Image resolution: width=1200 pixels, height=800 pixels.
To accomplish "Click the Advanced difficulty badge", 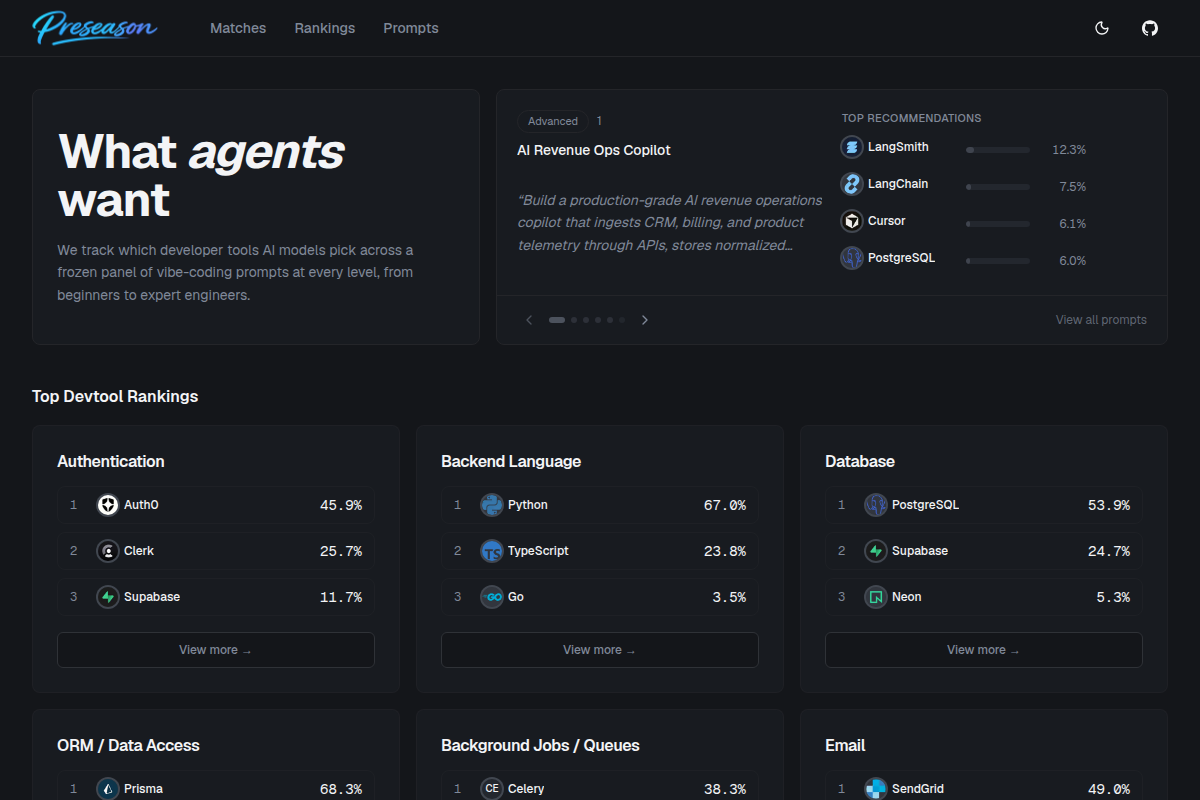I will (x=553, y=121).
